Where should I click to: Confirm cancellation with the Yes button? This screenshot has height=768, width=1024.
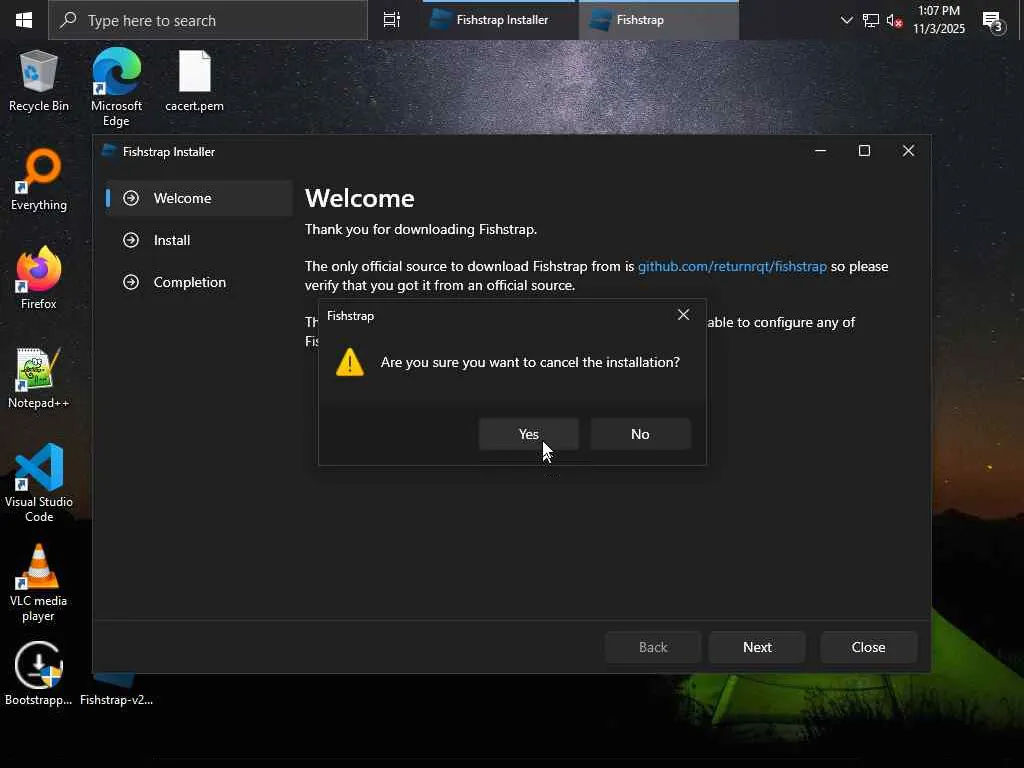pos(528,434)
